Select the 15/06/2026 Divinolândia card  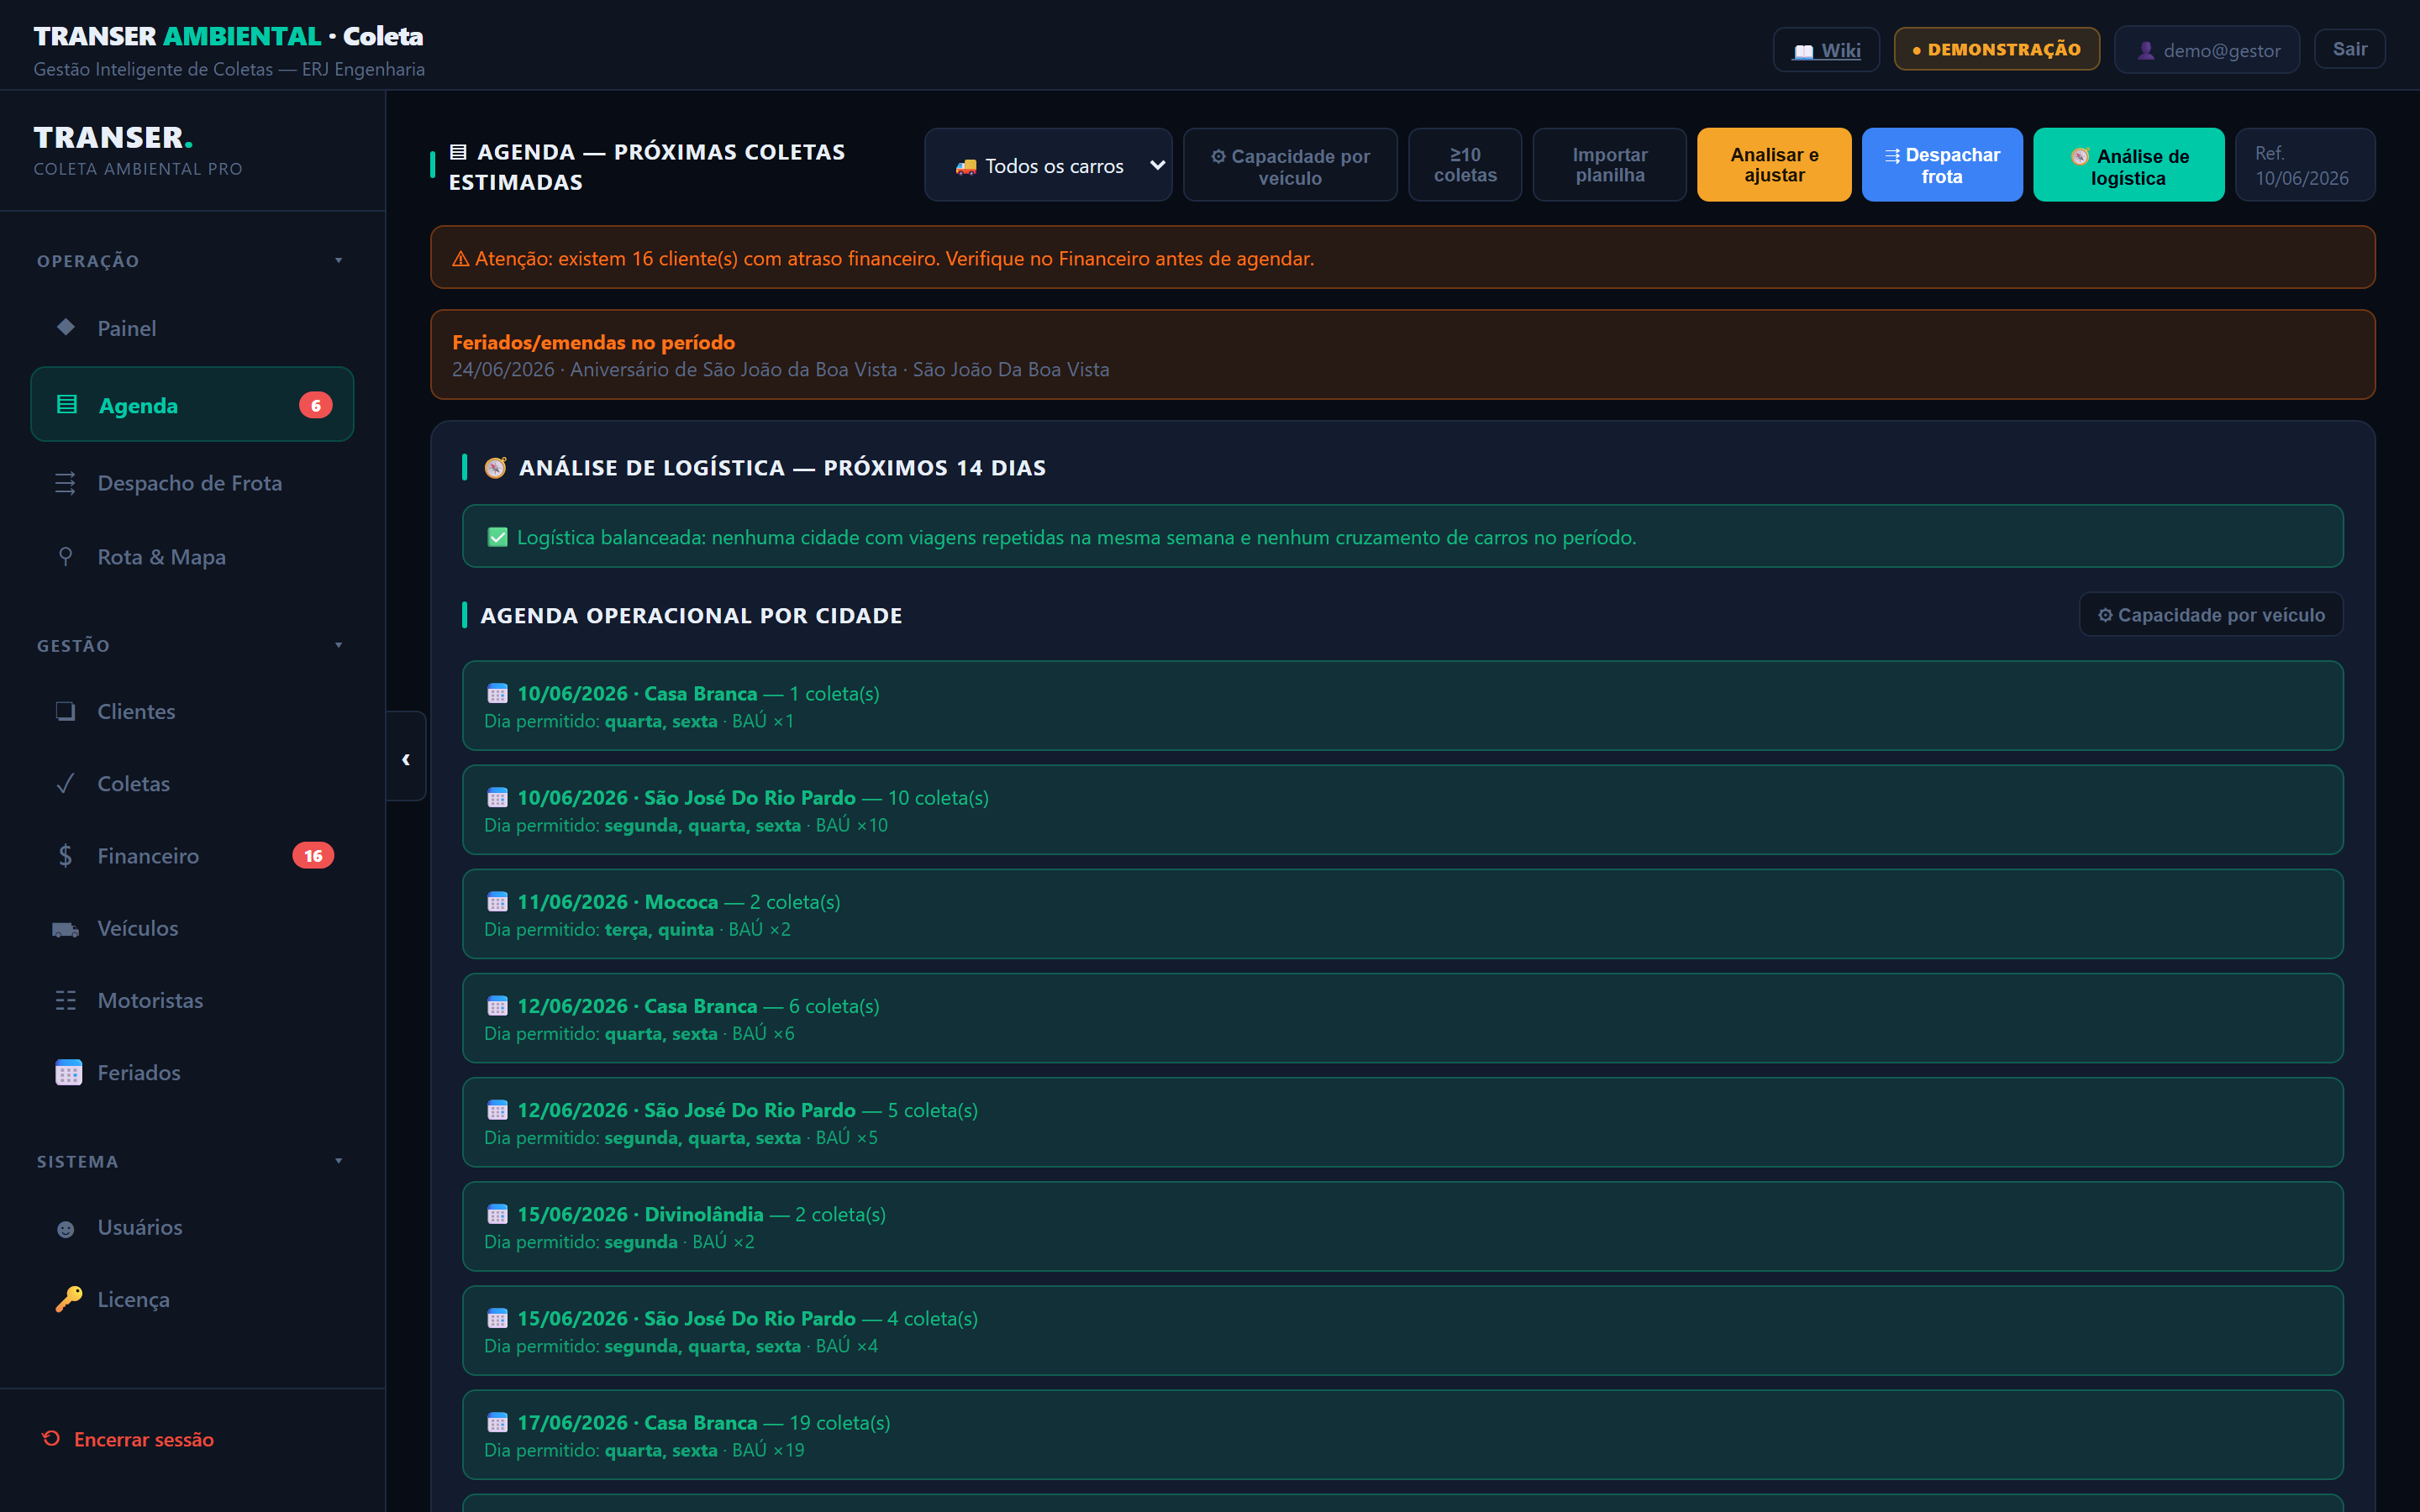point(1402,1226)
